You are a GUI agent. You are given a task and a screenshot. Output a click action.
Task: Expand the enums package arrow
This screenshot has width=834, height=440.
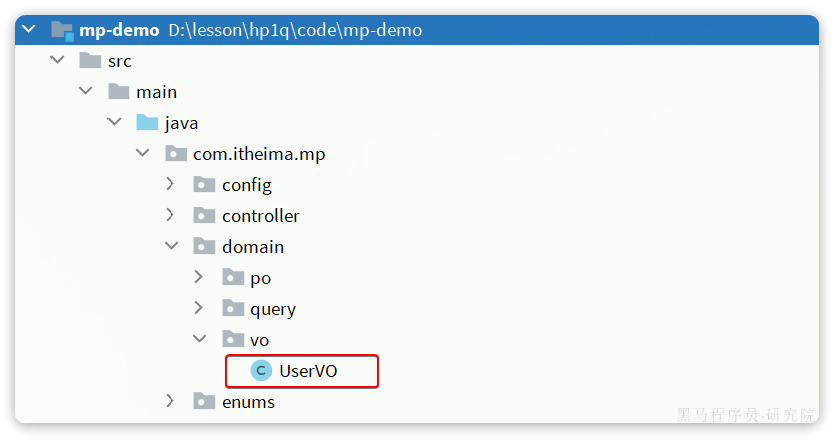(170, 402)
